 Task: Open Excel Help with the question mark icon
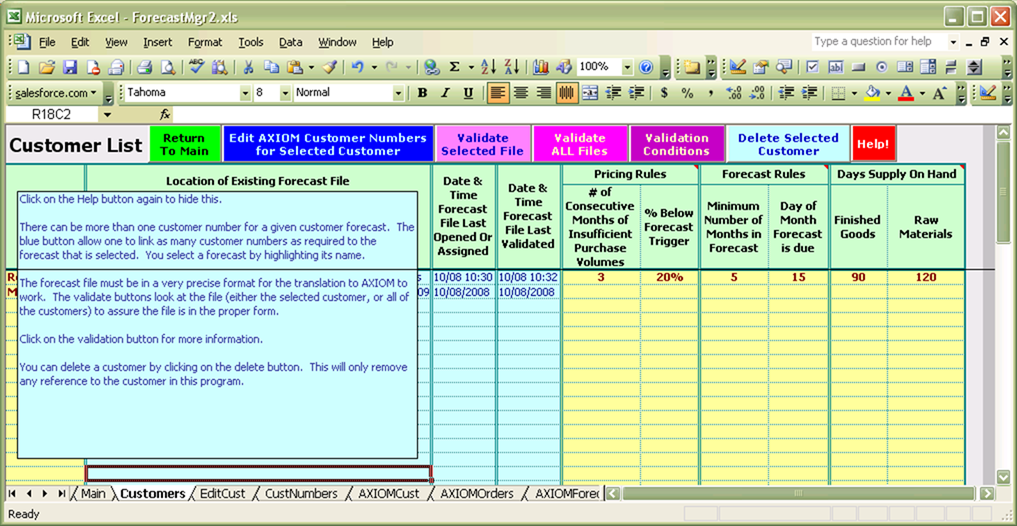[645, 67]
